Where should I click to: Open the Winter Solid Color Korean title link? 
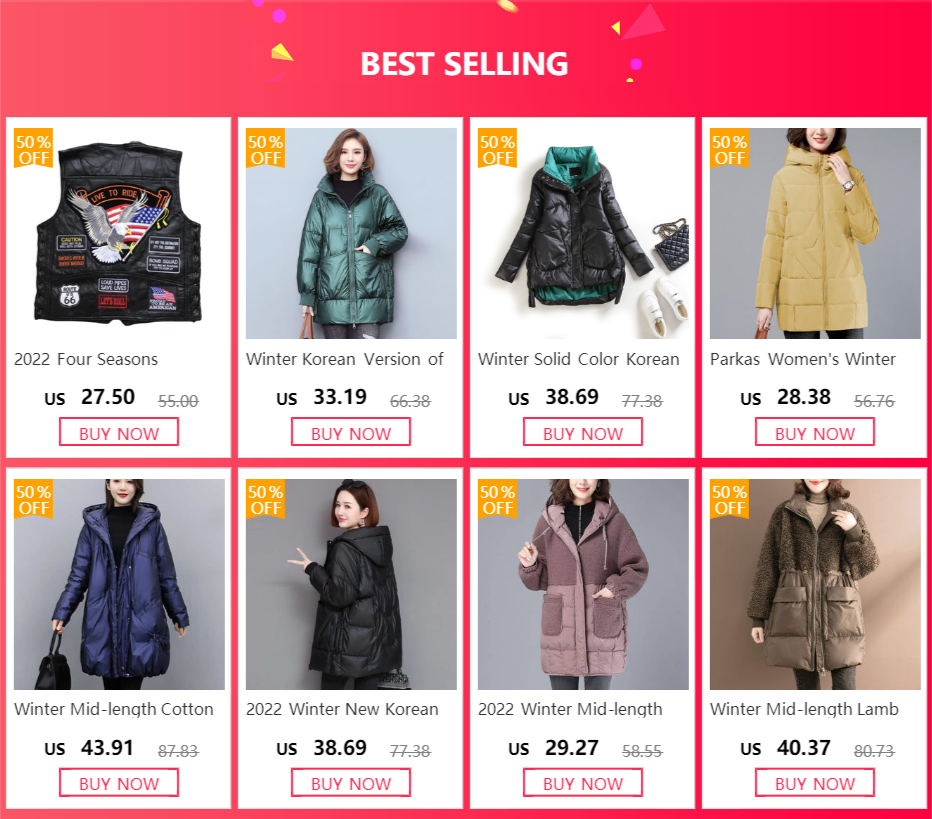[x=578, y=359]
